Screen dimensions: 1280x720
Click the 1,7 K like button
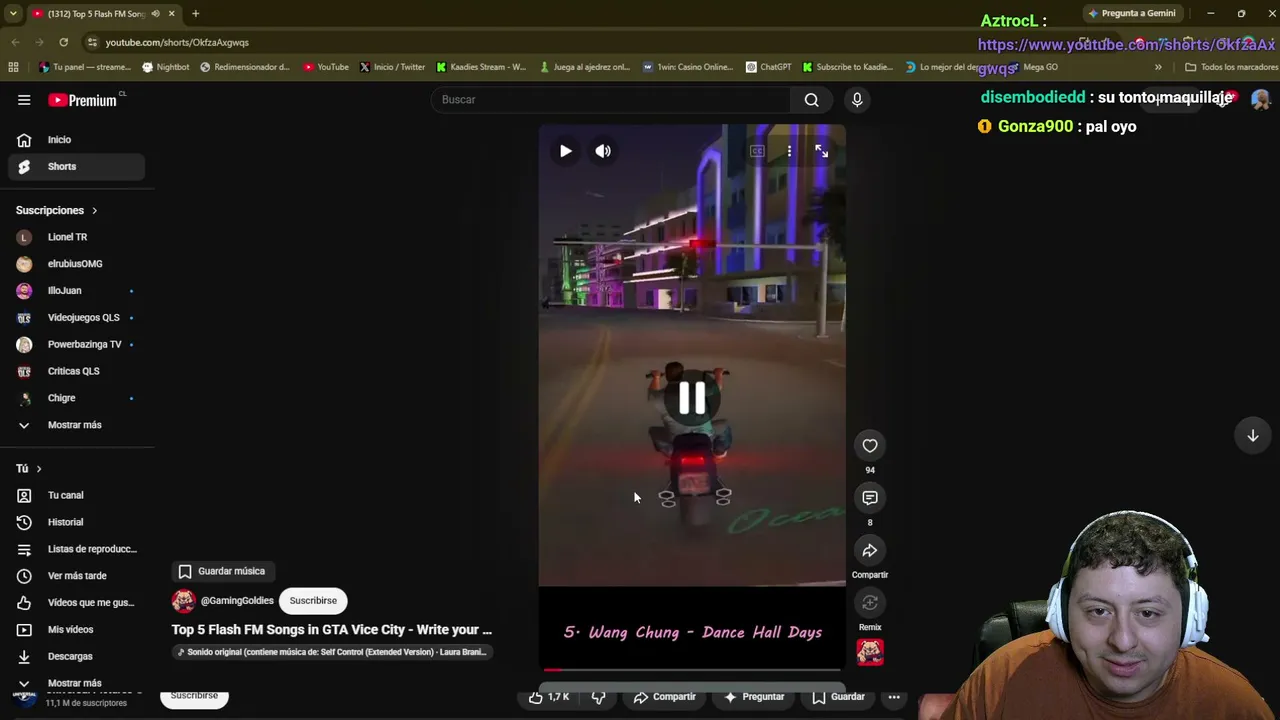pyautogui.click(x=549, y=697)
